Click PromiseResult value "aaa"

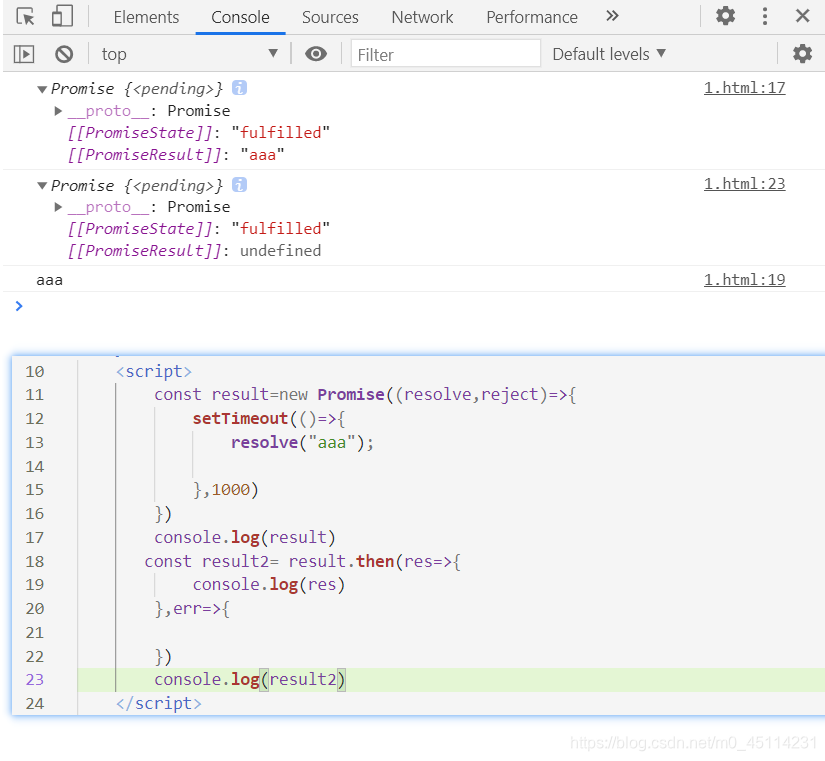click(x=262, y=155)
